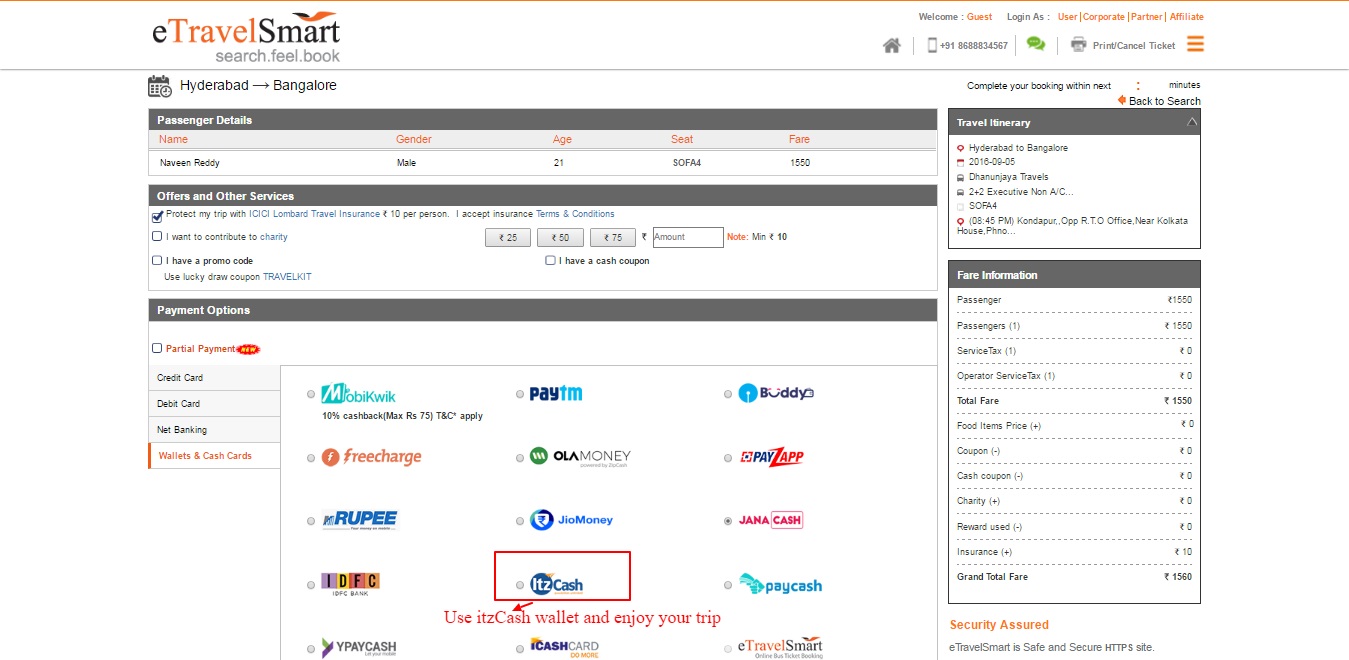
Task: Toggle the ICICI Lombard travel insurance checkbox
Action: pyautogui.click(x=157, y=215)
